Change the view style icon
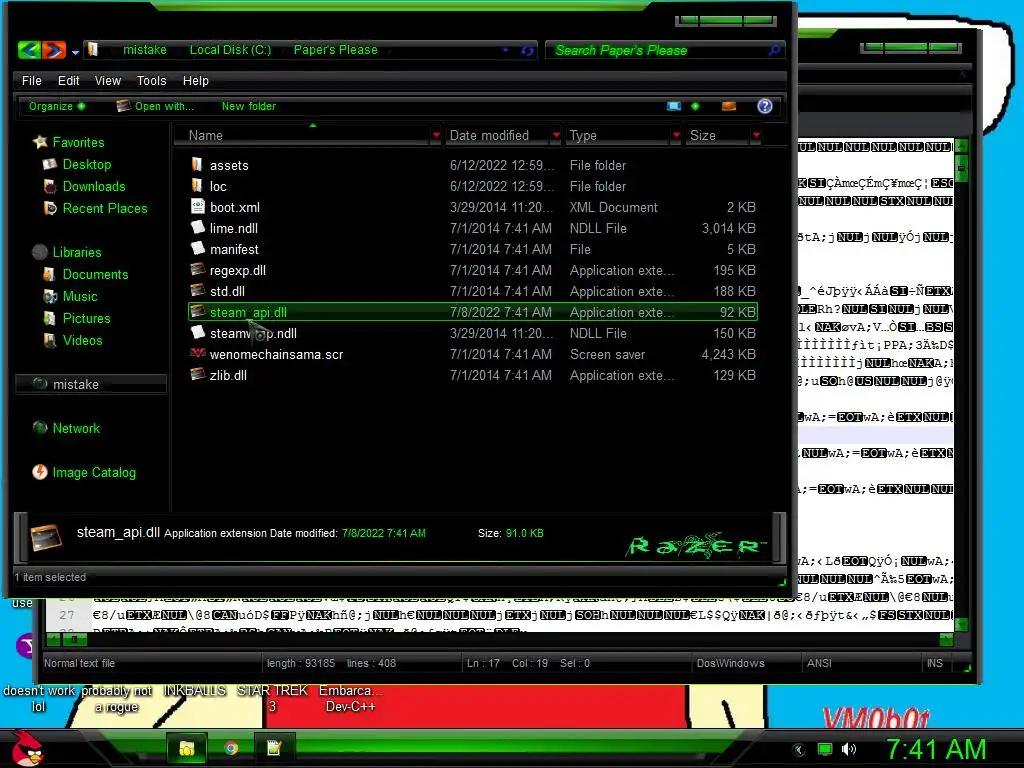Viewport: 1024px width, 768px height. tap(674, 106)
